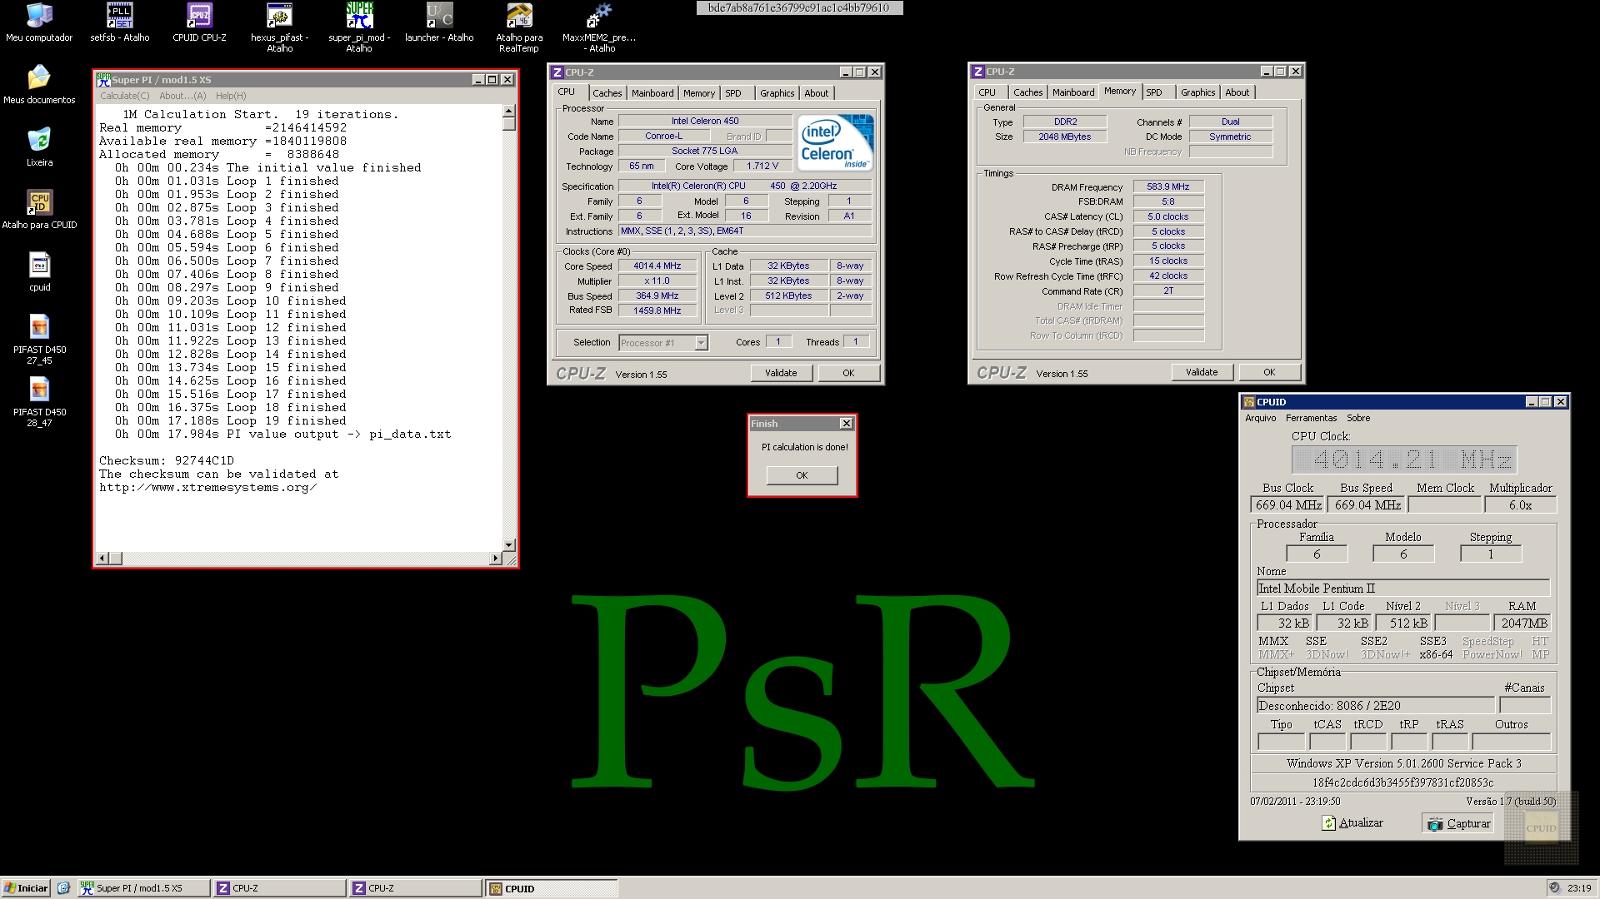Open Lixeira recycle bin icon
This screenshot has height=899, width=1600.
point(39,140)
